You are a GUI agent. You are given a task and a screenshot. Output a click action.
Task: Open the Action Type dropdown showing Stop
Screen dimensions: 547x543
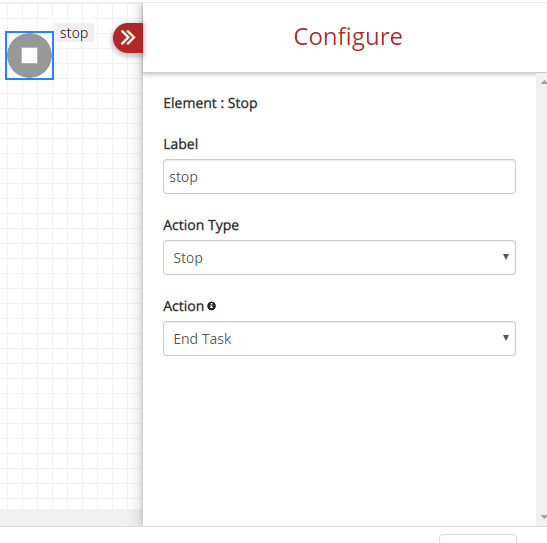coord(339,257)
